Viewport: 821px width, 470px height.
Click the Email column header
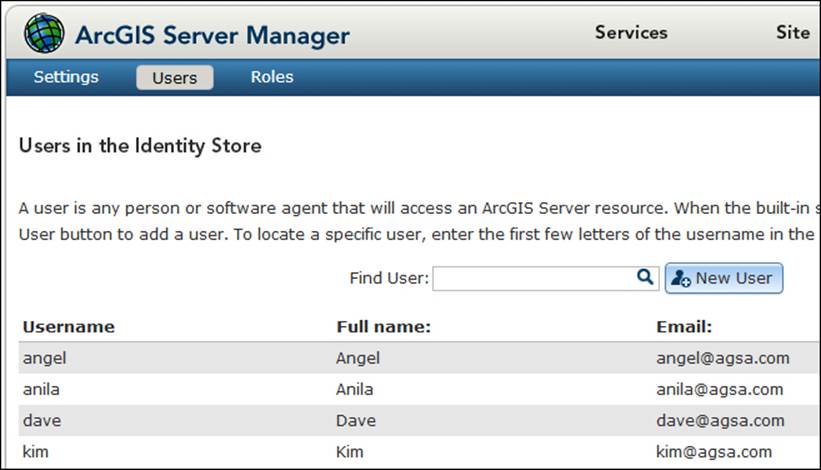point(683,327)
